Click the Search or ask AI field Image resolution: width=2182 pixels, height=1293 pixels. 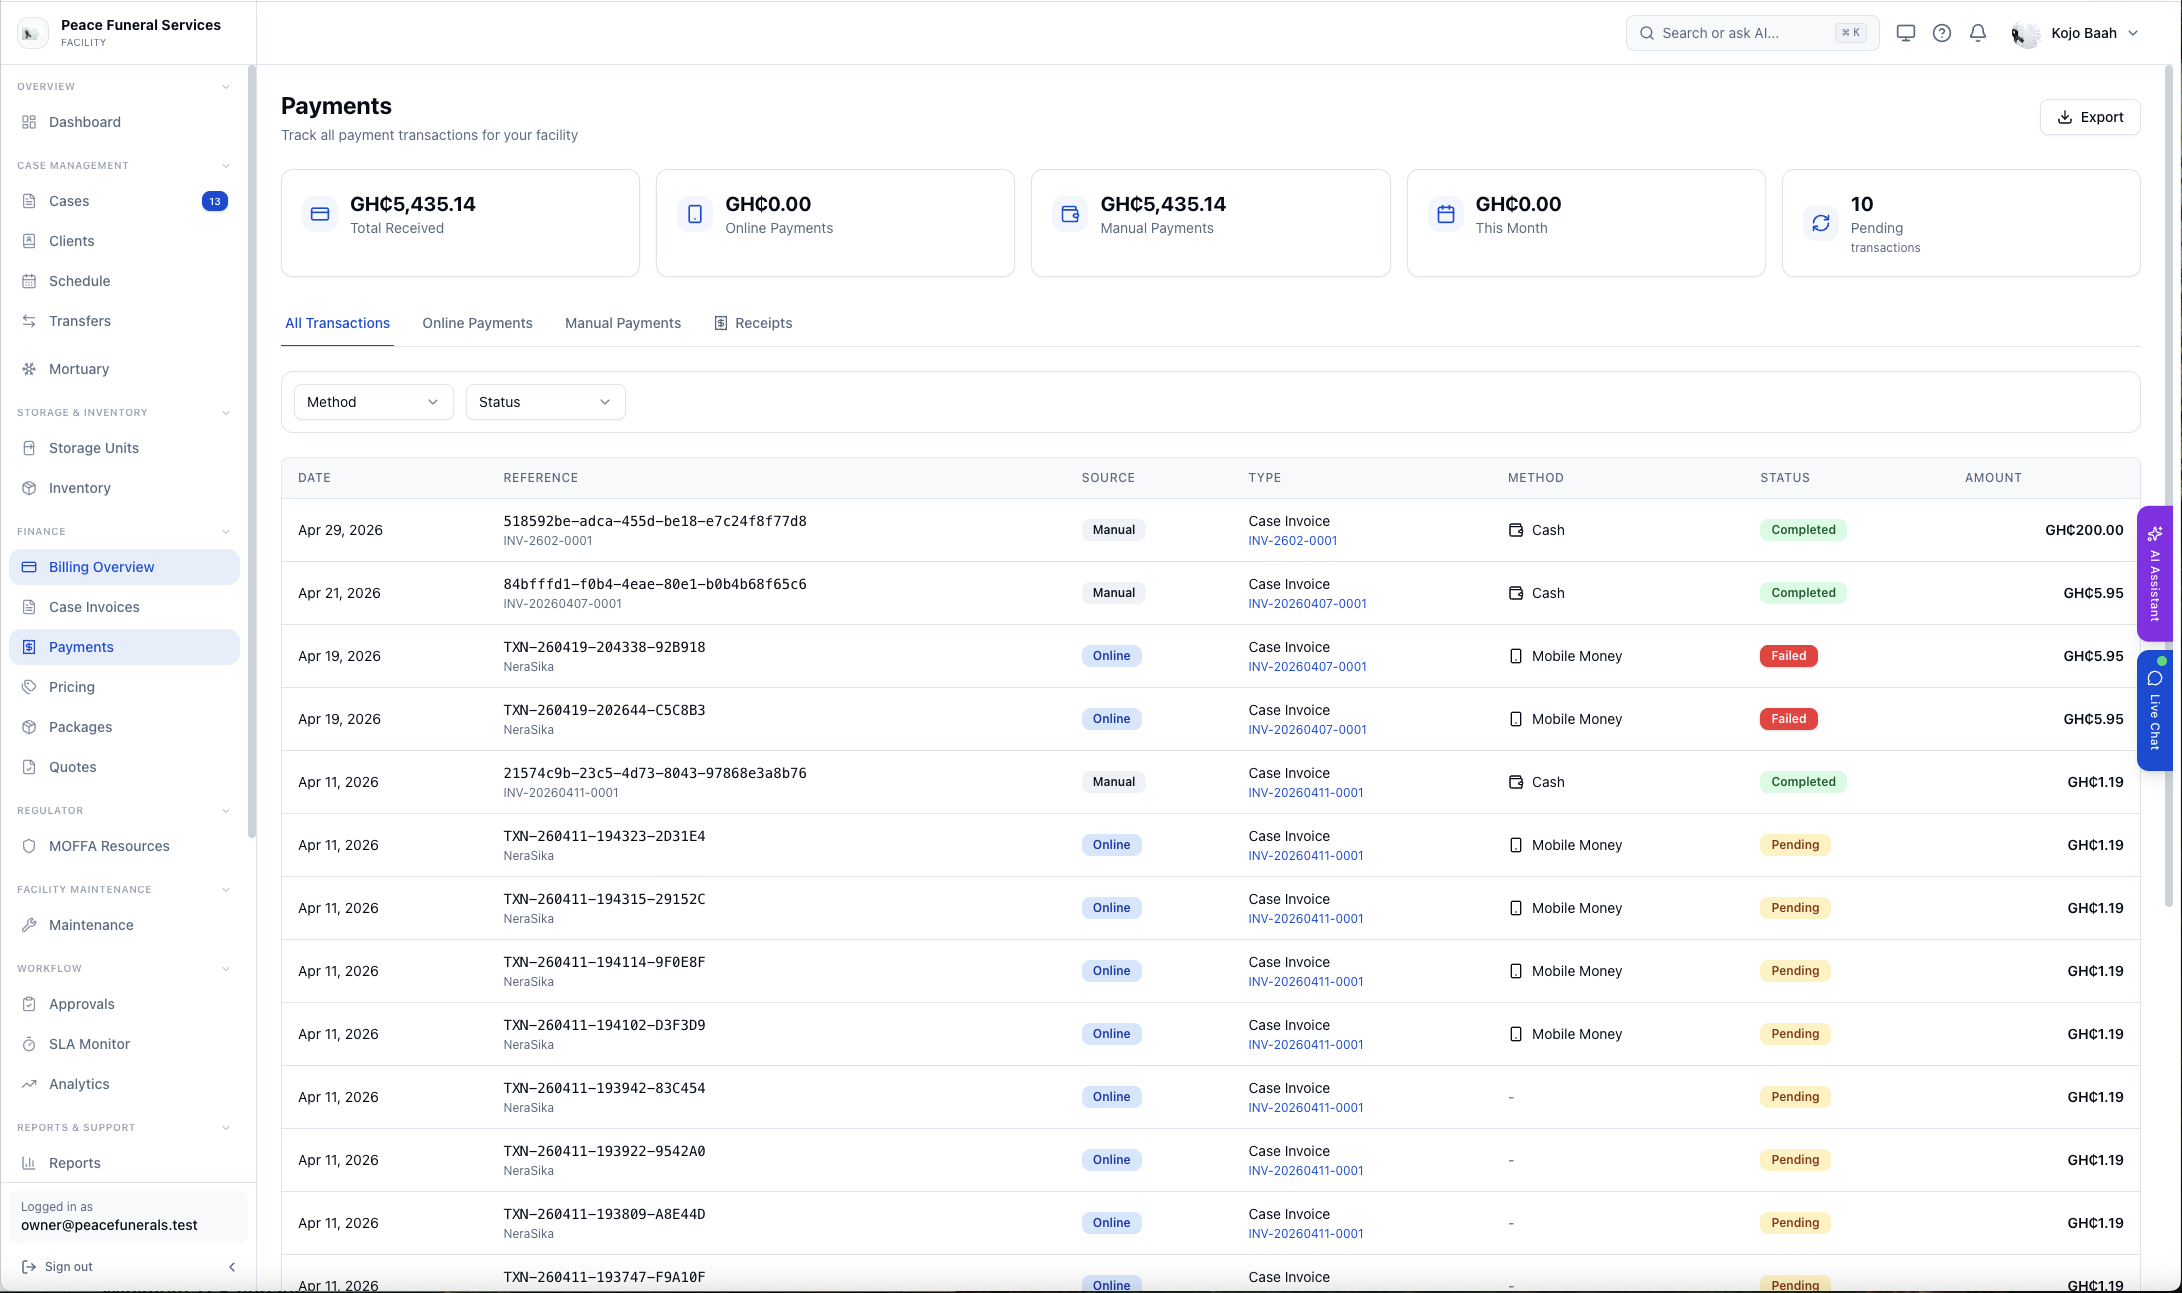tap(1752, 33)
